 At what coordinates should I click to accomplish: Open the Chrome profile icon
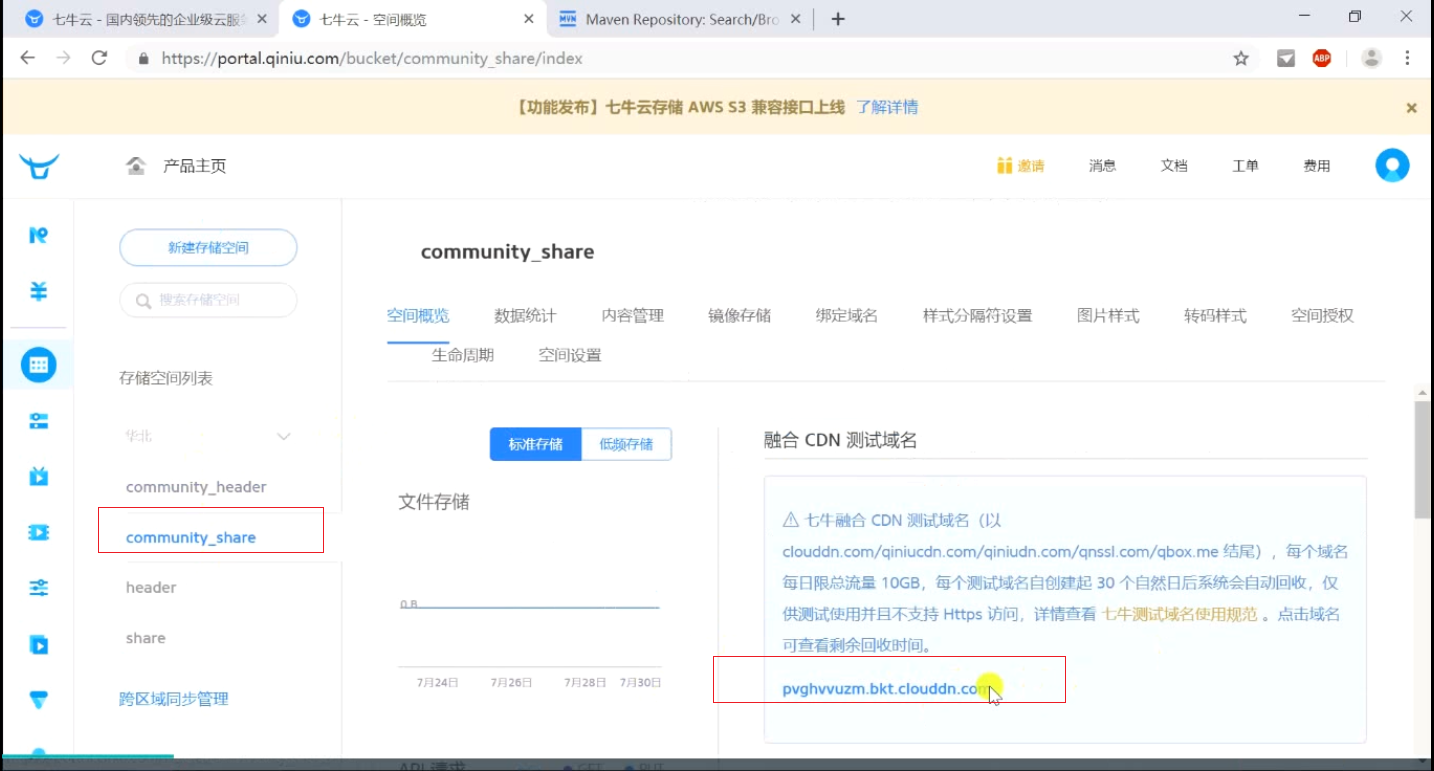tap(1371, 58)
